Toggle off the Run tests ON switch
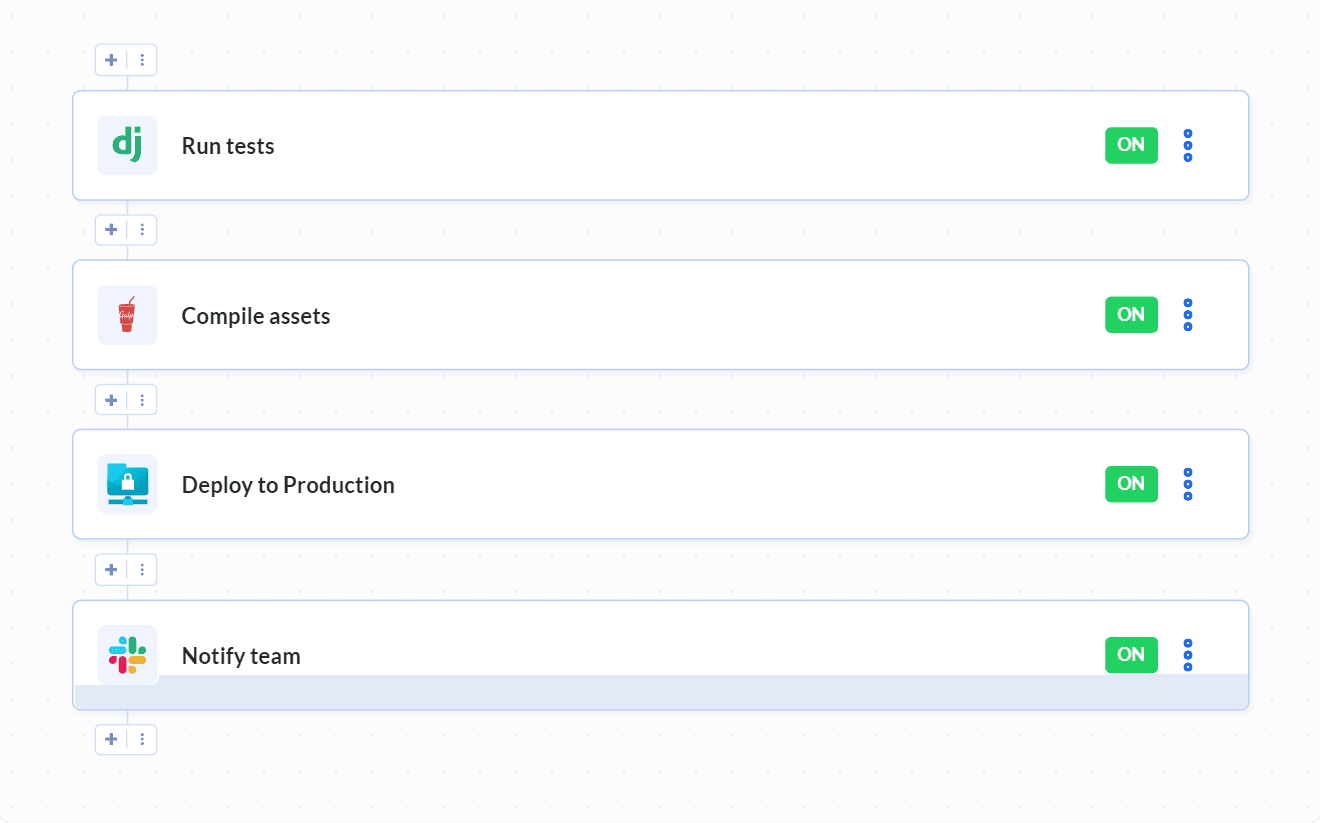1320x823 pixels. (1131, 144)
